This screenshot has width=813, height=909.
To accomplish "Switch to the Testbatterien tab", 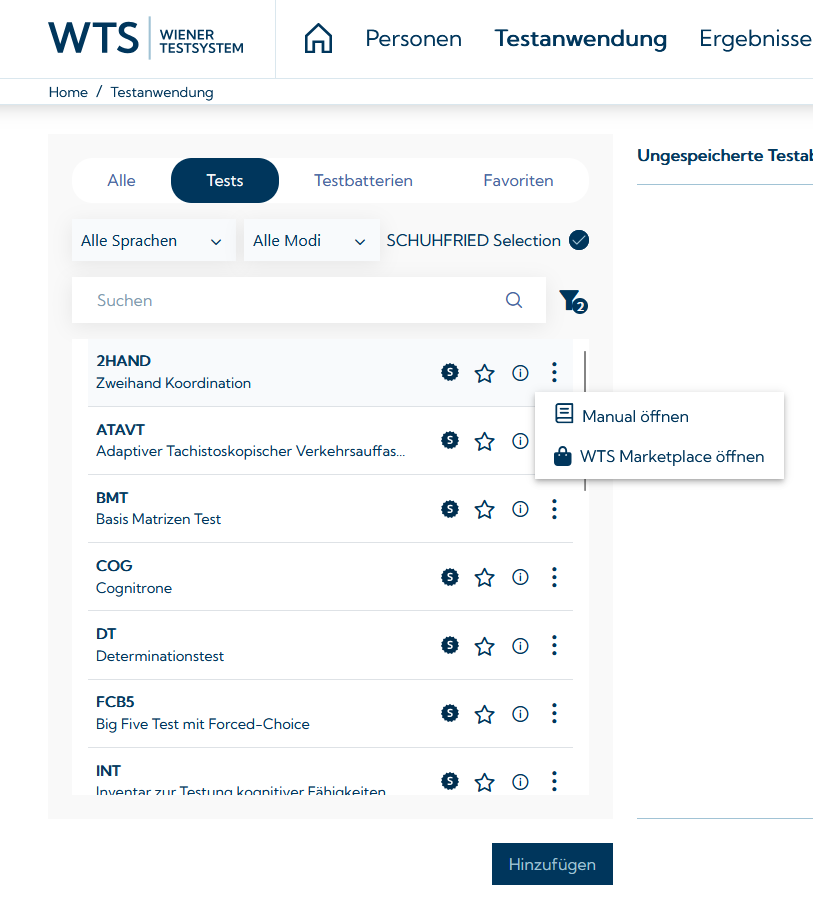I will click(363, 181).
